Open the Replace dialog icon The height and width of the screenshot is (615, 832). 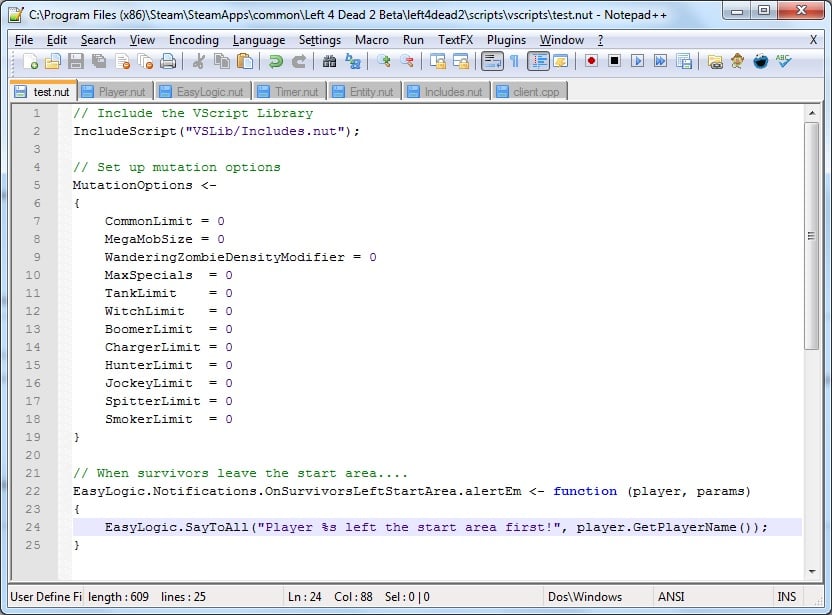coord(352,62)
